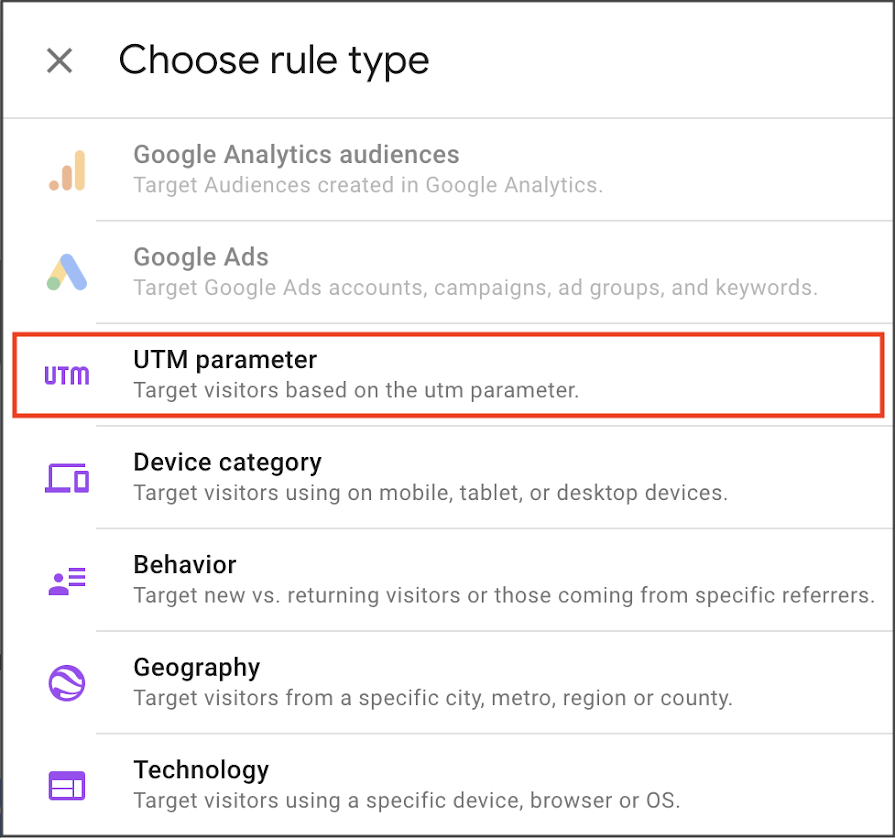Choose the UTM parameter rule title

[x=225, y=360]
